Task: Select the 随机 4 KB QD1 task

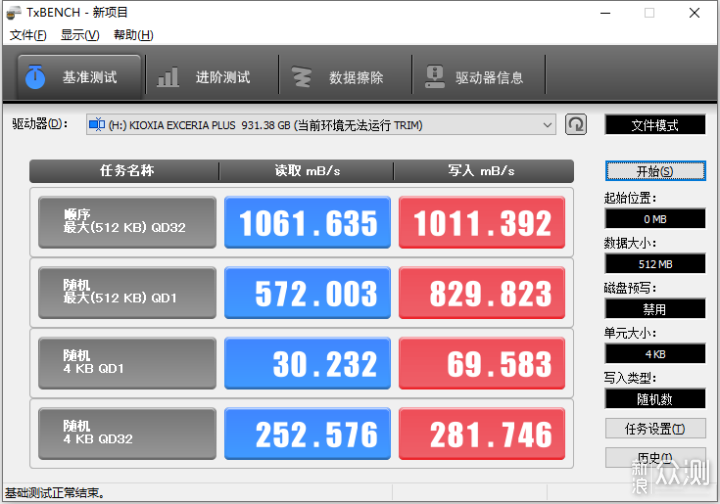Action: (x=127, y=363)
